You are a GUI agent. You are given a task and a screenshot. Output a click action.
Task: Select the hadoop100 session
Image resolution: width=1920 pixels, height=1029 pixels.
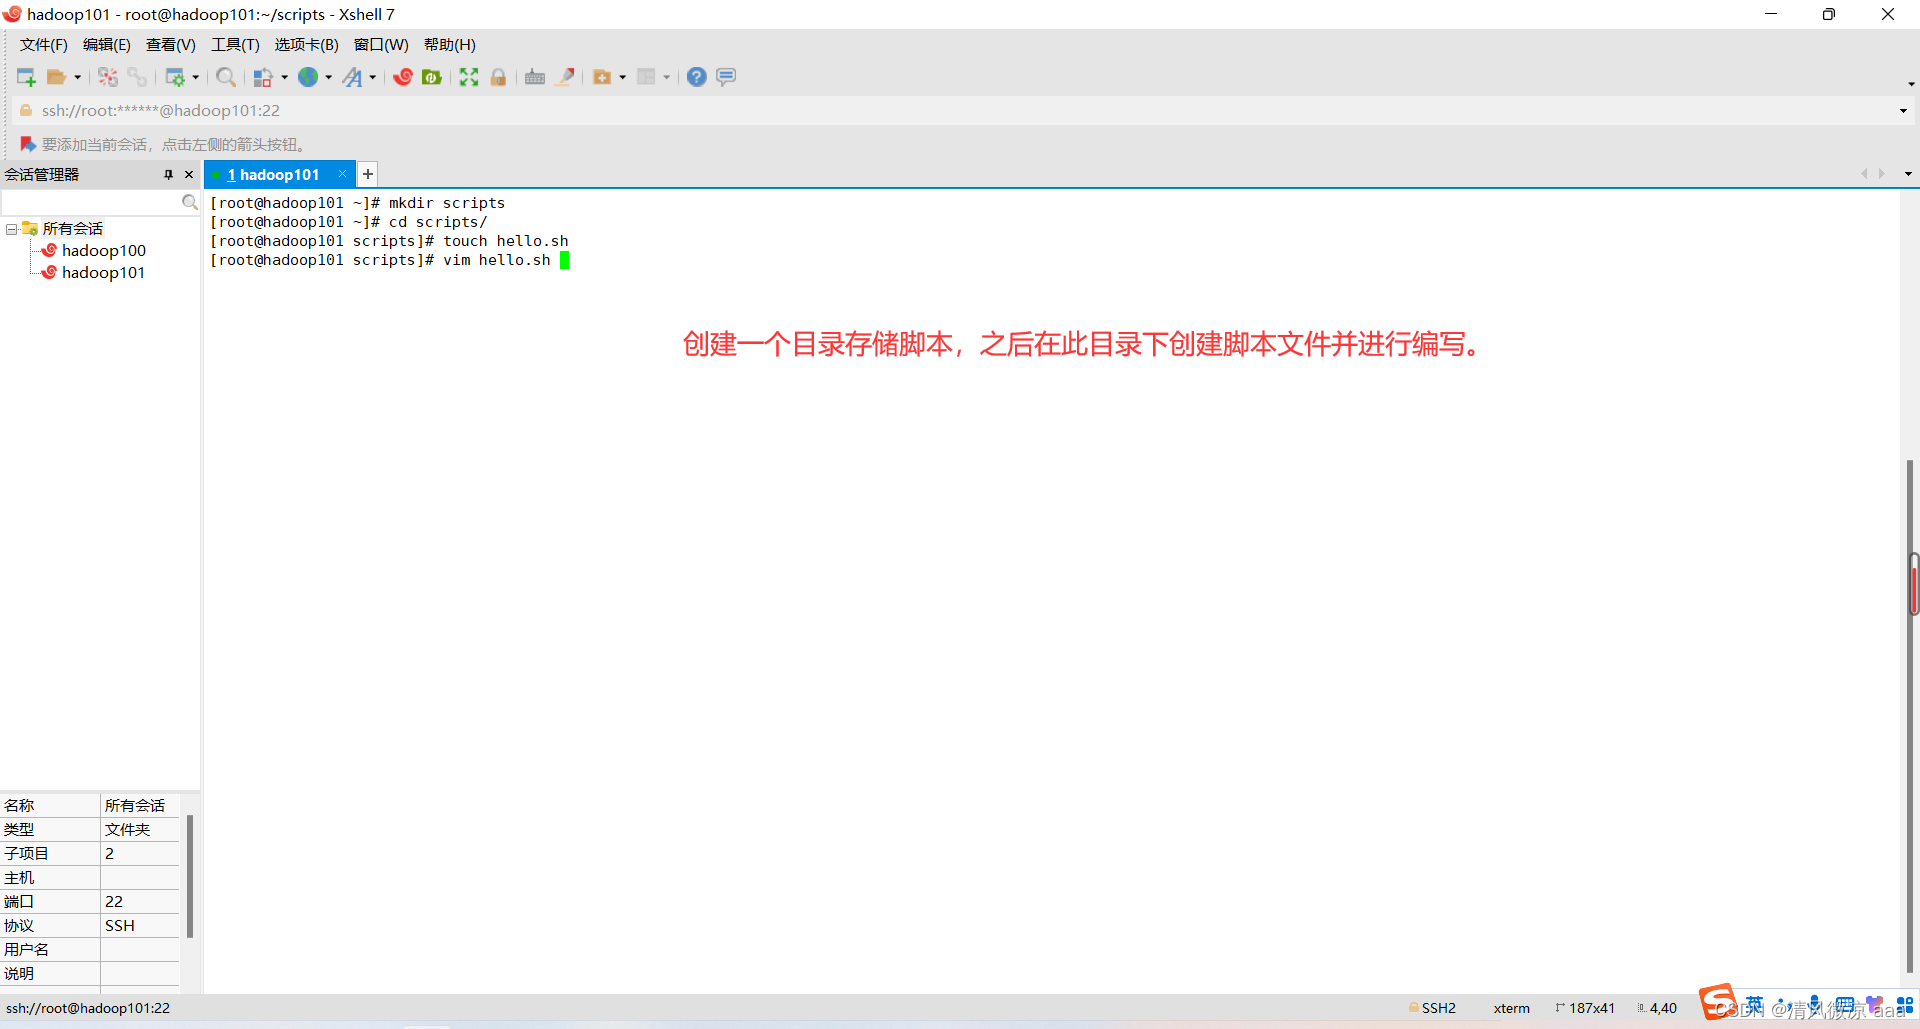point(104,251)
